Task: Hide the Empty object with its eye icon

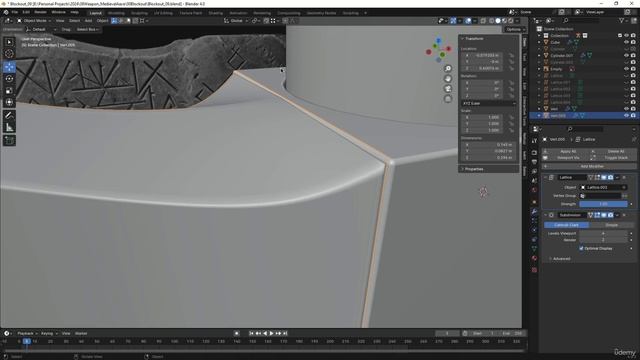Action: (x=627, y=69)
